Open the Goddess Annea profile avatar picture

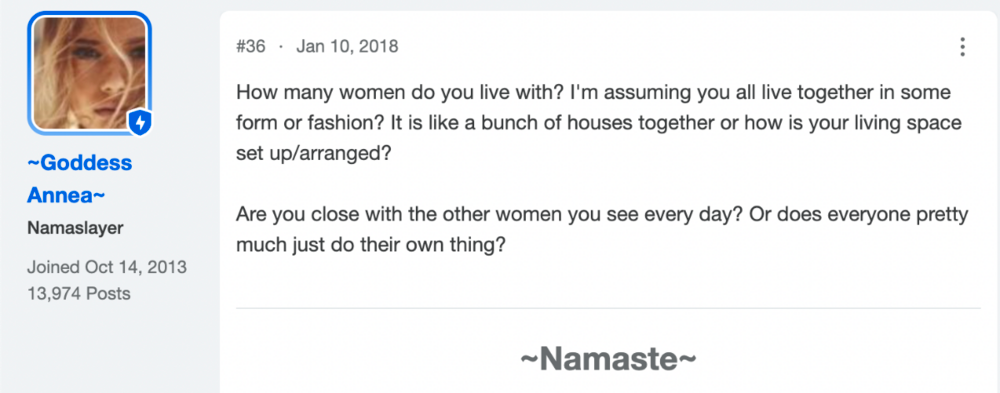pos(89,73)
